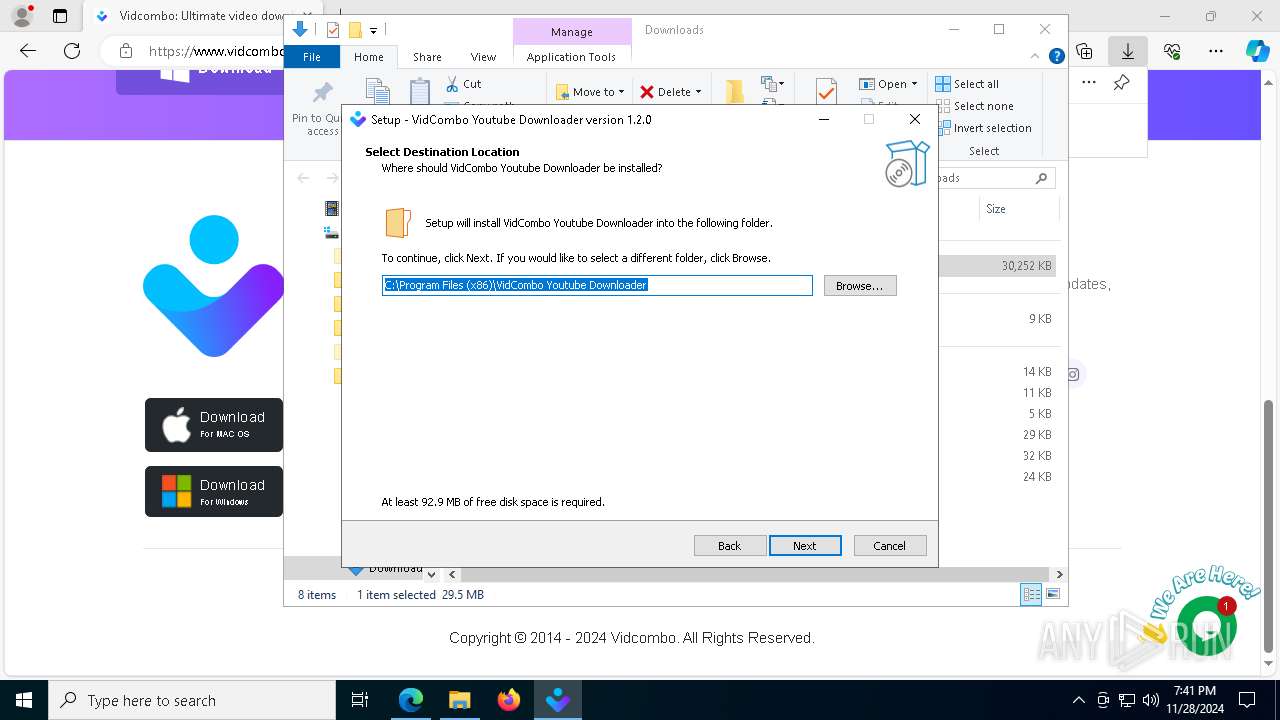Click the Explorer search box
This screenshot has width=1280, height=720.
(995, 178)
